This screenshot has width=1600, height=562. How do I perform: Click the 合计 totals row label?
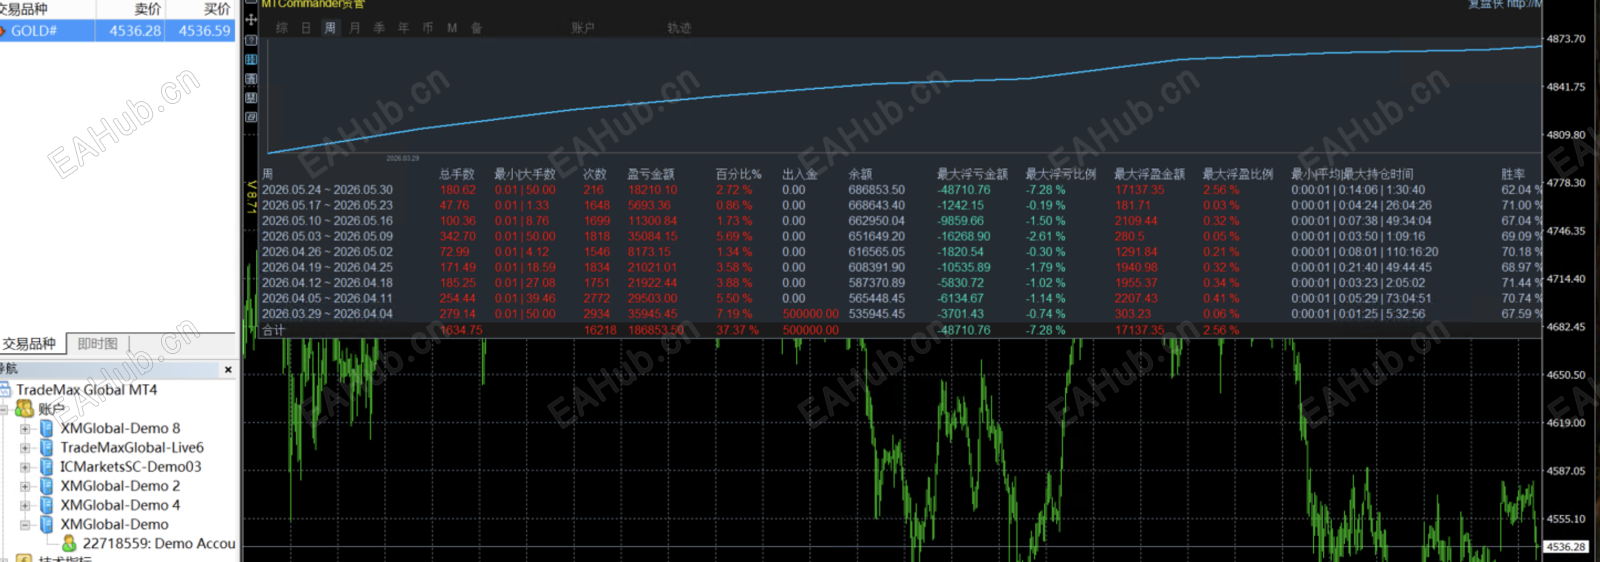[x=273, y=330]
